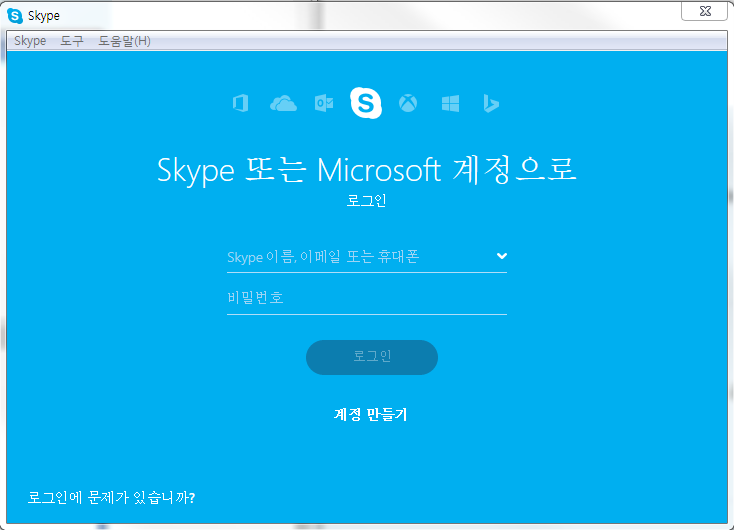Close the Skype window
The image size is (734, 530).
(x=705, y=11)
